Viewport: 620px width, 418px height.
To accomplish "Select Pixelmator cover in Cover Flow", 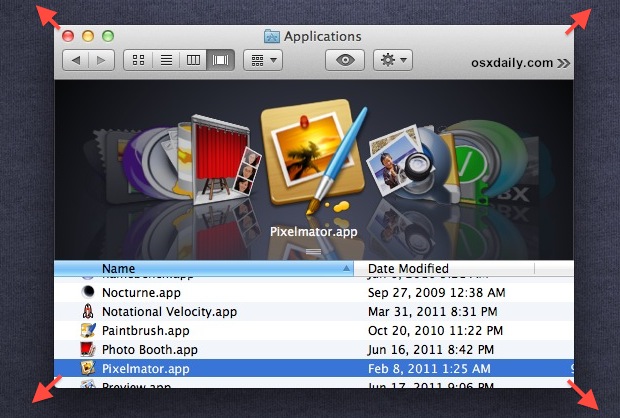I will 314,156.
